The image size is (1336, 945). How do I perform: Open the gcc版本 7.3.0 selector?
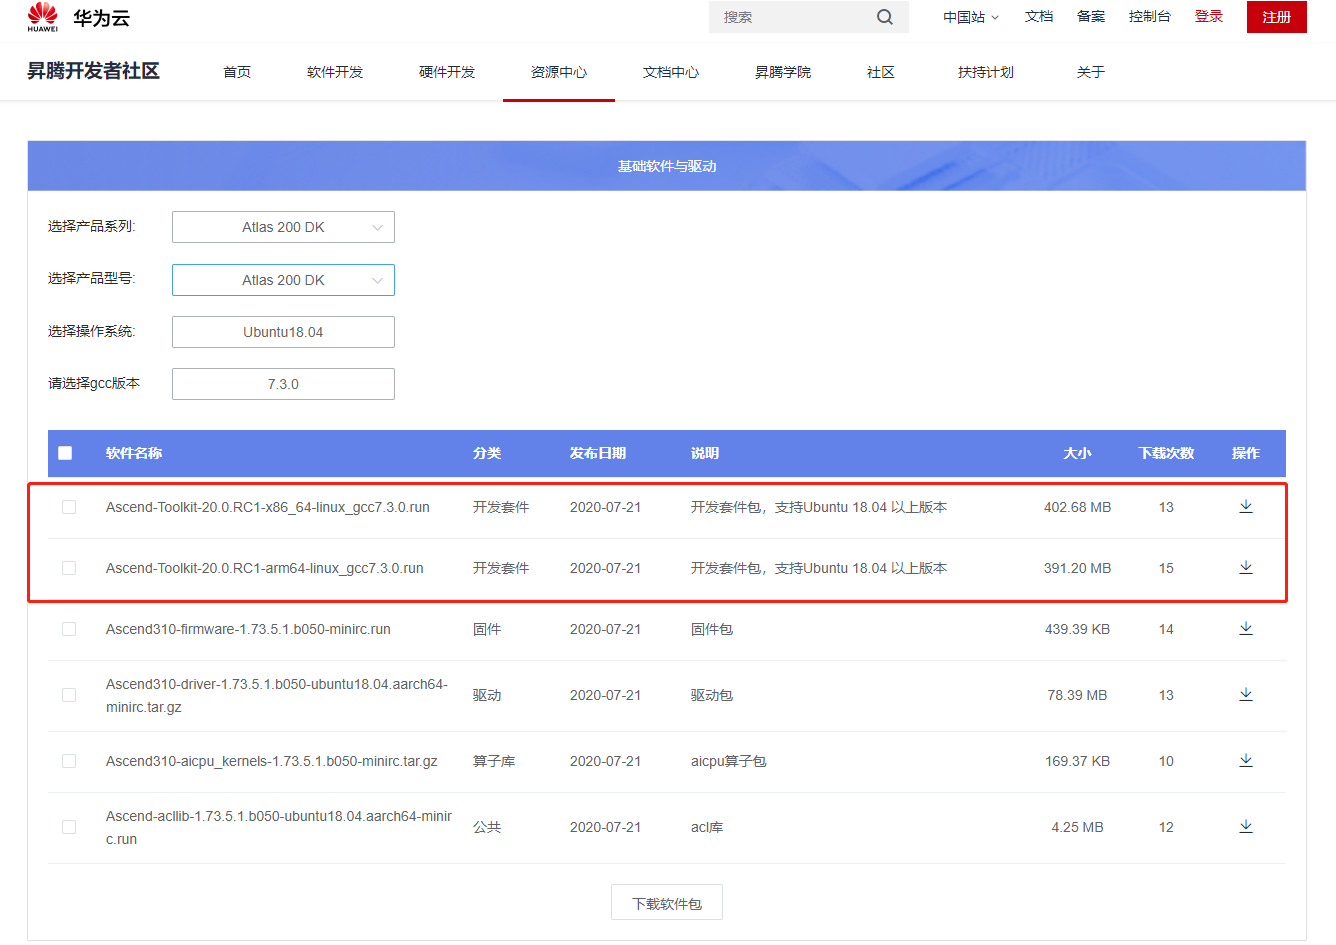(x=283, y=384)
